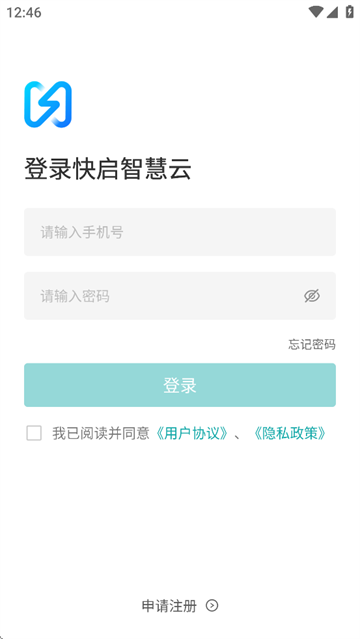Tap 申请注册 text to register
Image resolution: width=360 pixels, height=639 pixels.
click(x=169, y=606)
